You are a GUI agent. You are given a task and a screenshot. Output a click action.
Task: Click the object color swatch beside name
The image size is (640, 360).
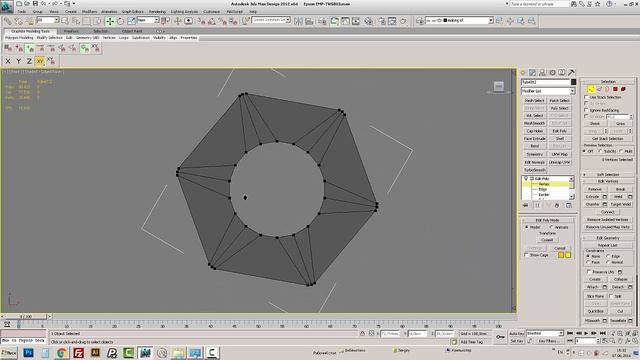pyautogui.click(x=573, y=82)
